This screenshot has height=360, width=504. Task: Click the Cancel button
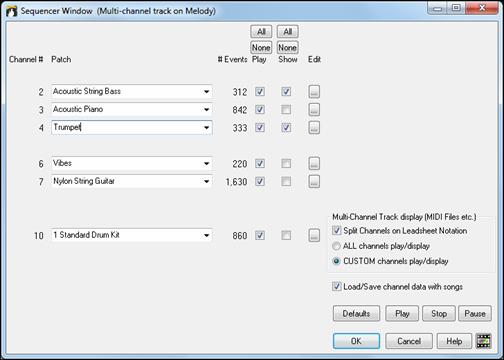pos(409,341)
